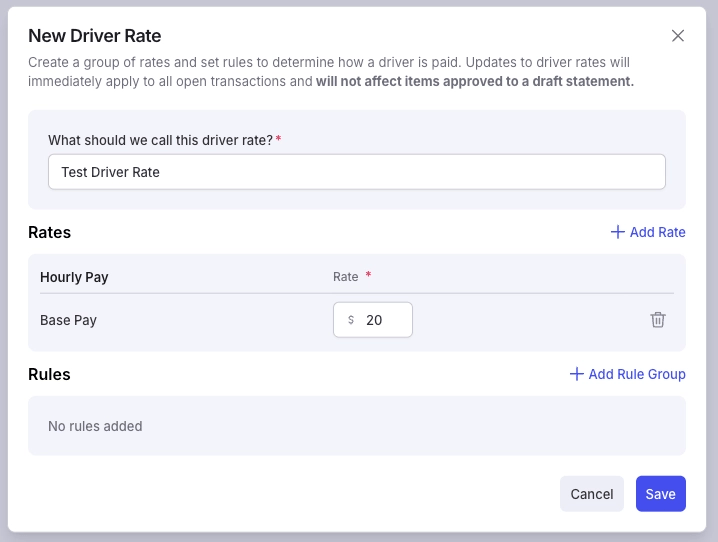Click the bold draft statement warning text

(475, 81)
